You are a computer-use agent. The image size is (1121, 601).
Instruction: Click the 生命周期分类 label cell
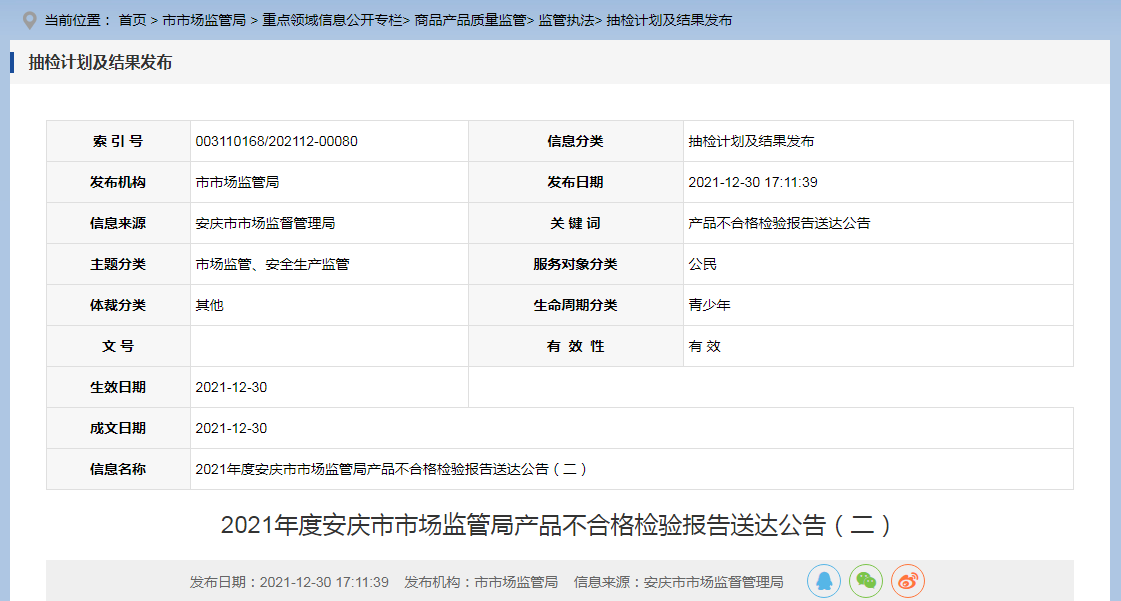[576, 305]
